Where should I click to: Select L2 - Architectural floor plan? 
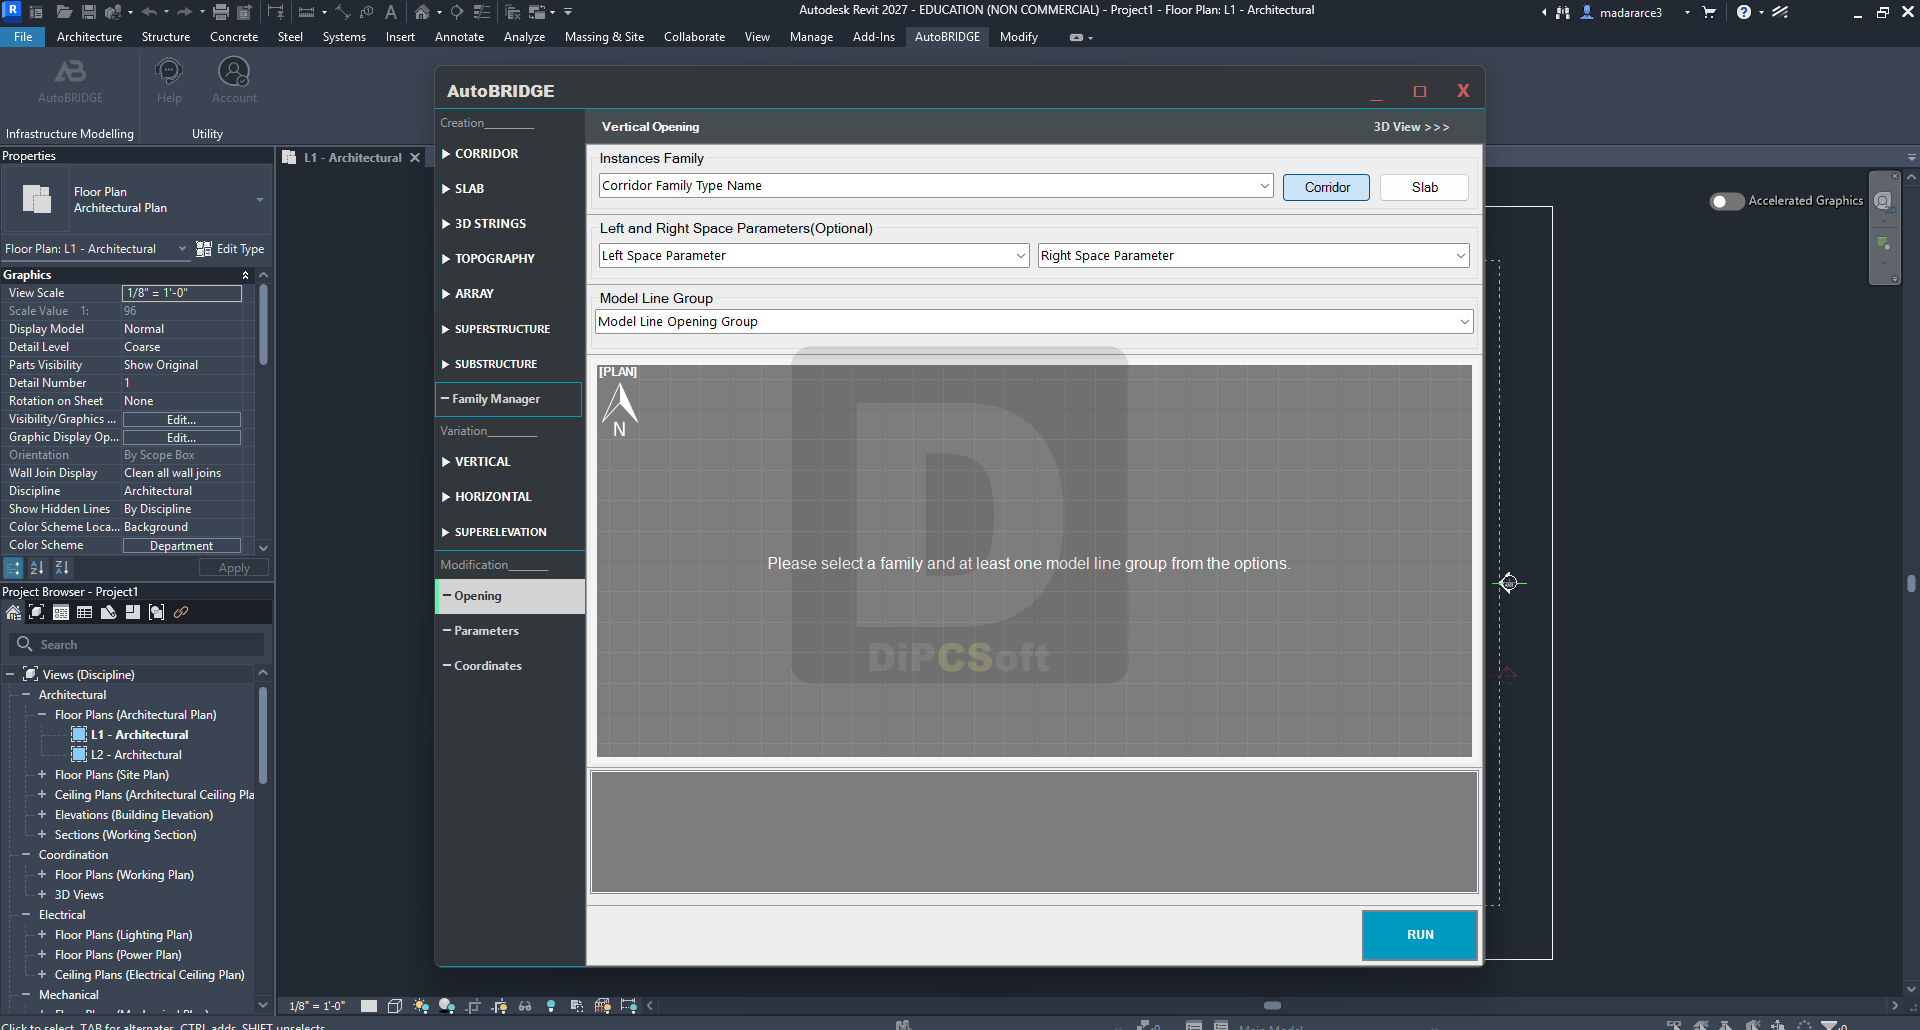click(x=136, y=755)
